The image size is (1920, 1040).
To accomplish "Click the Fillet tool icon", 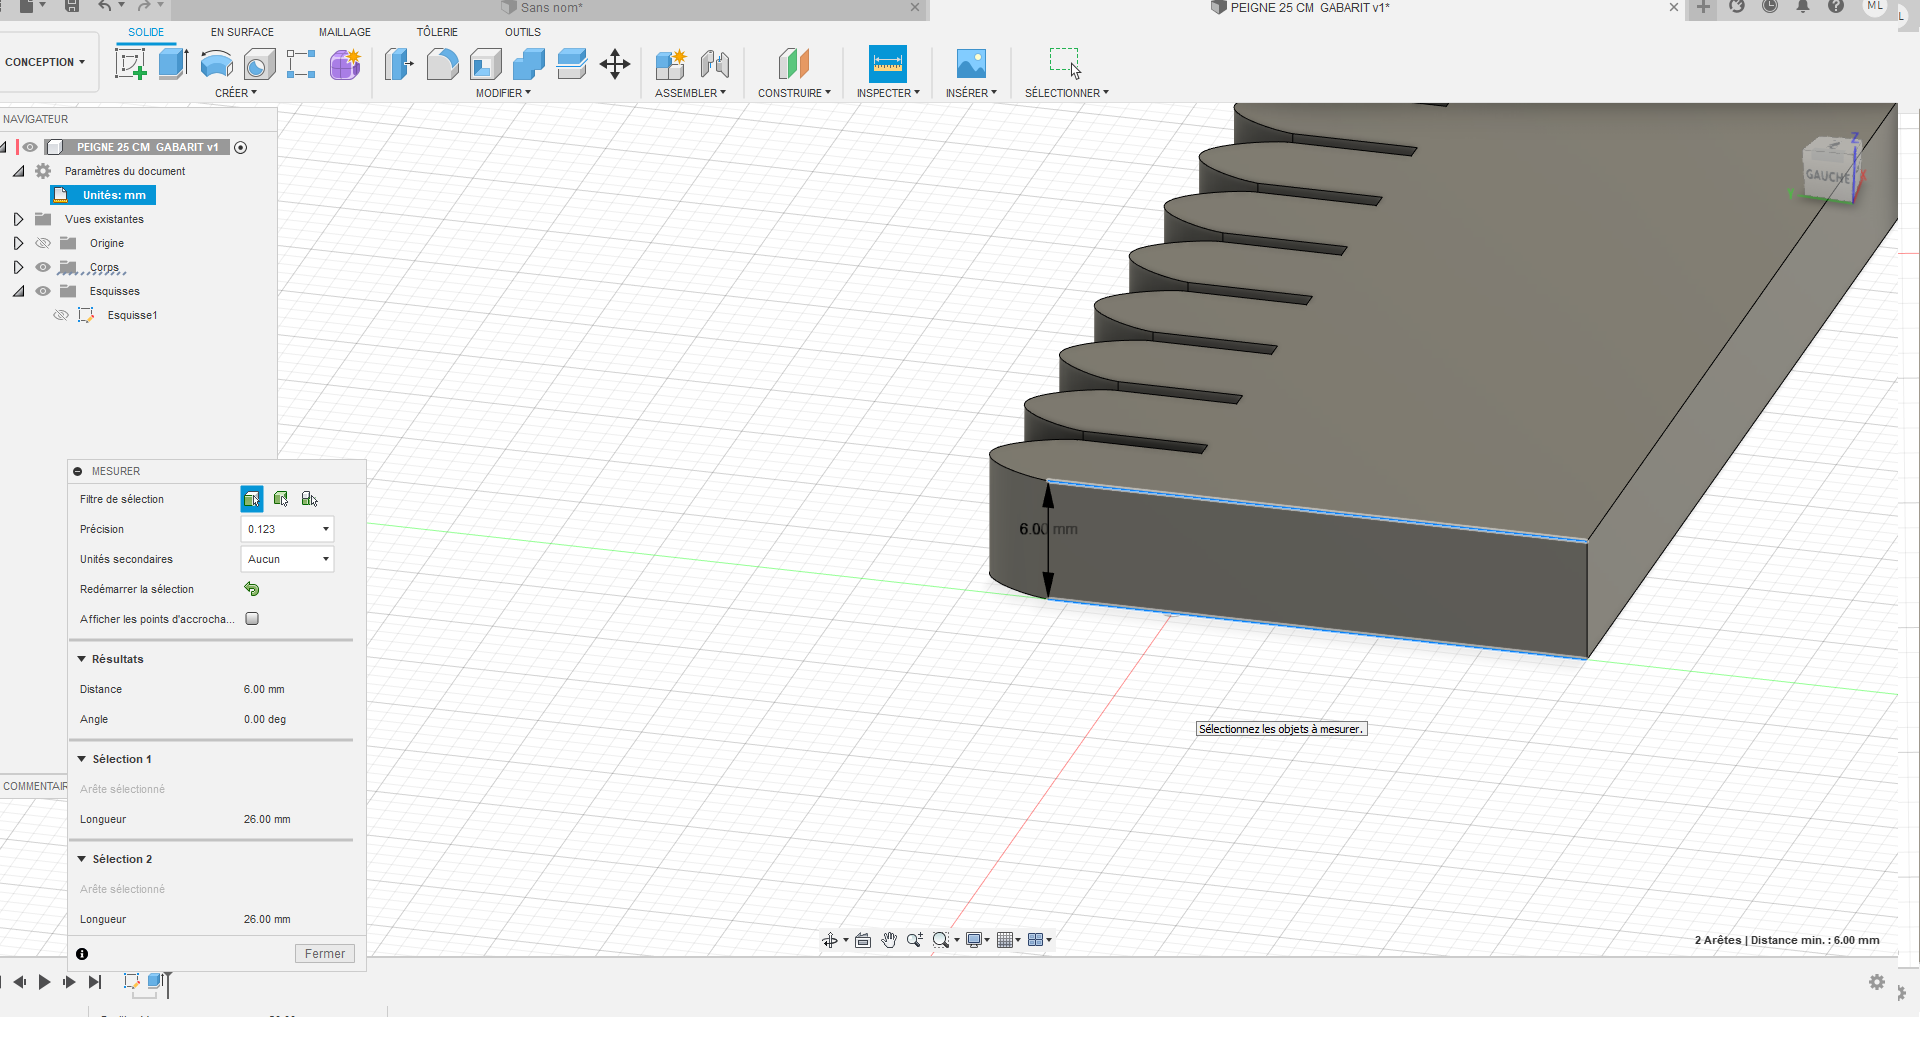I will pyautogui.click(x=442, y=64).
